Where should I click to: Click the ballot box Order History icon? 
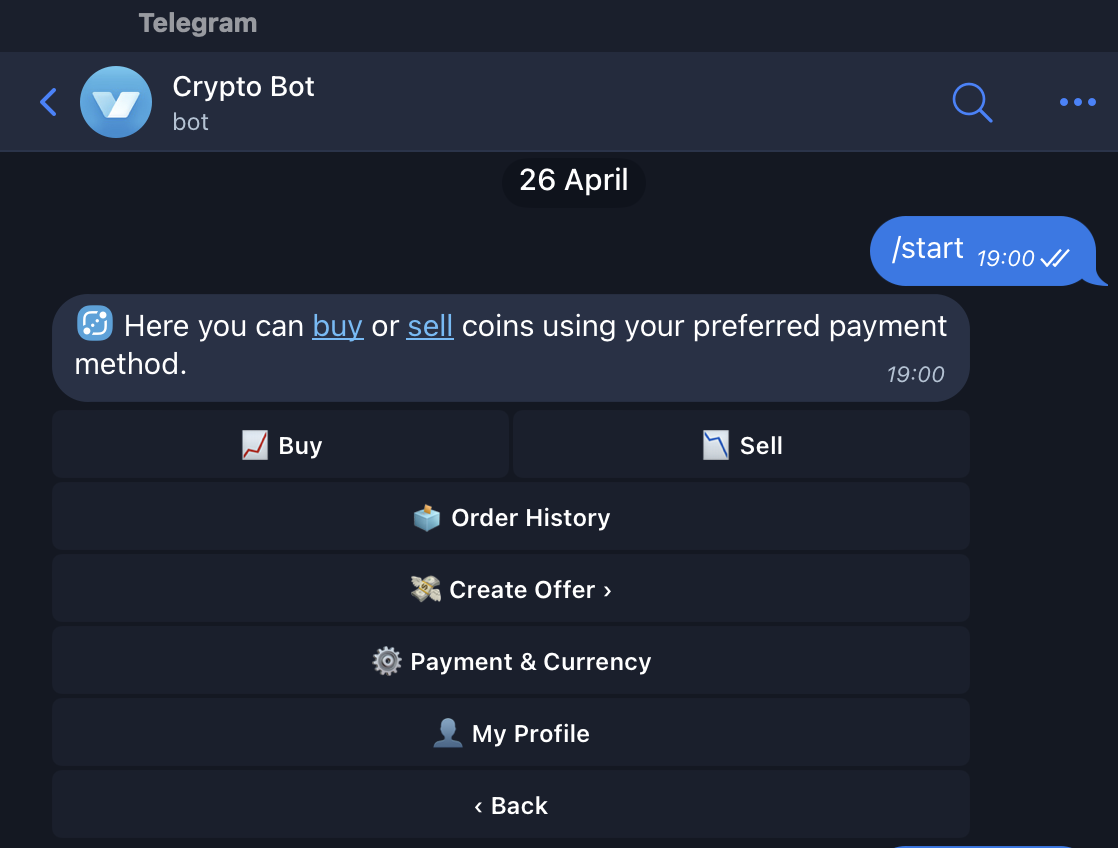427,518
